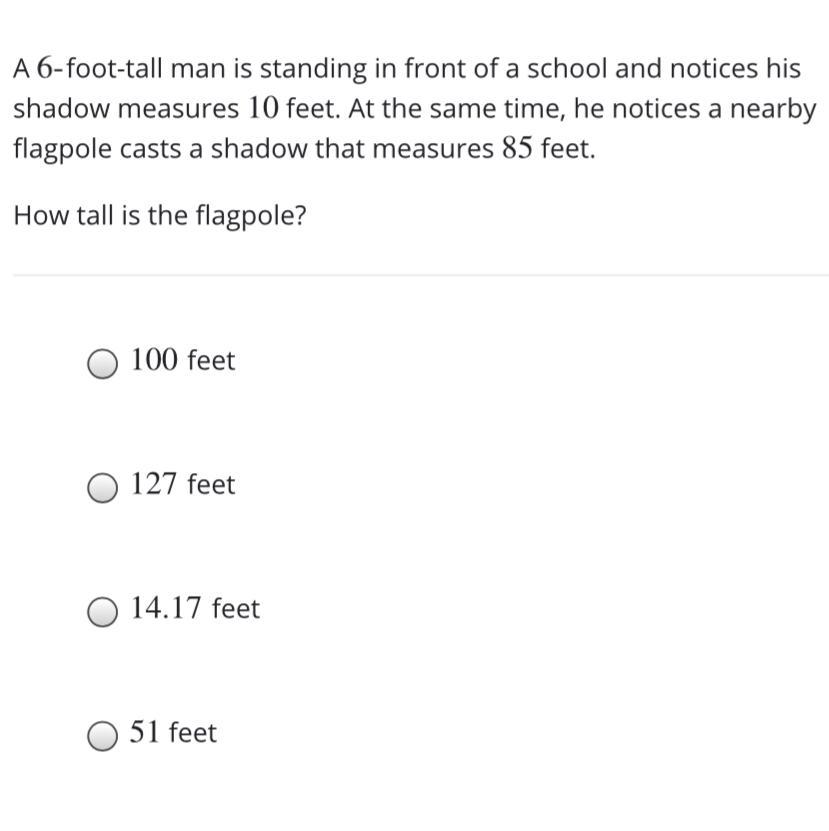Image resolution: width=829 pixels, height=831 pixels.
Task: Click the number 6 in '6-foot-tall'
Action: point(45,68)
